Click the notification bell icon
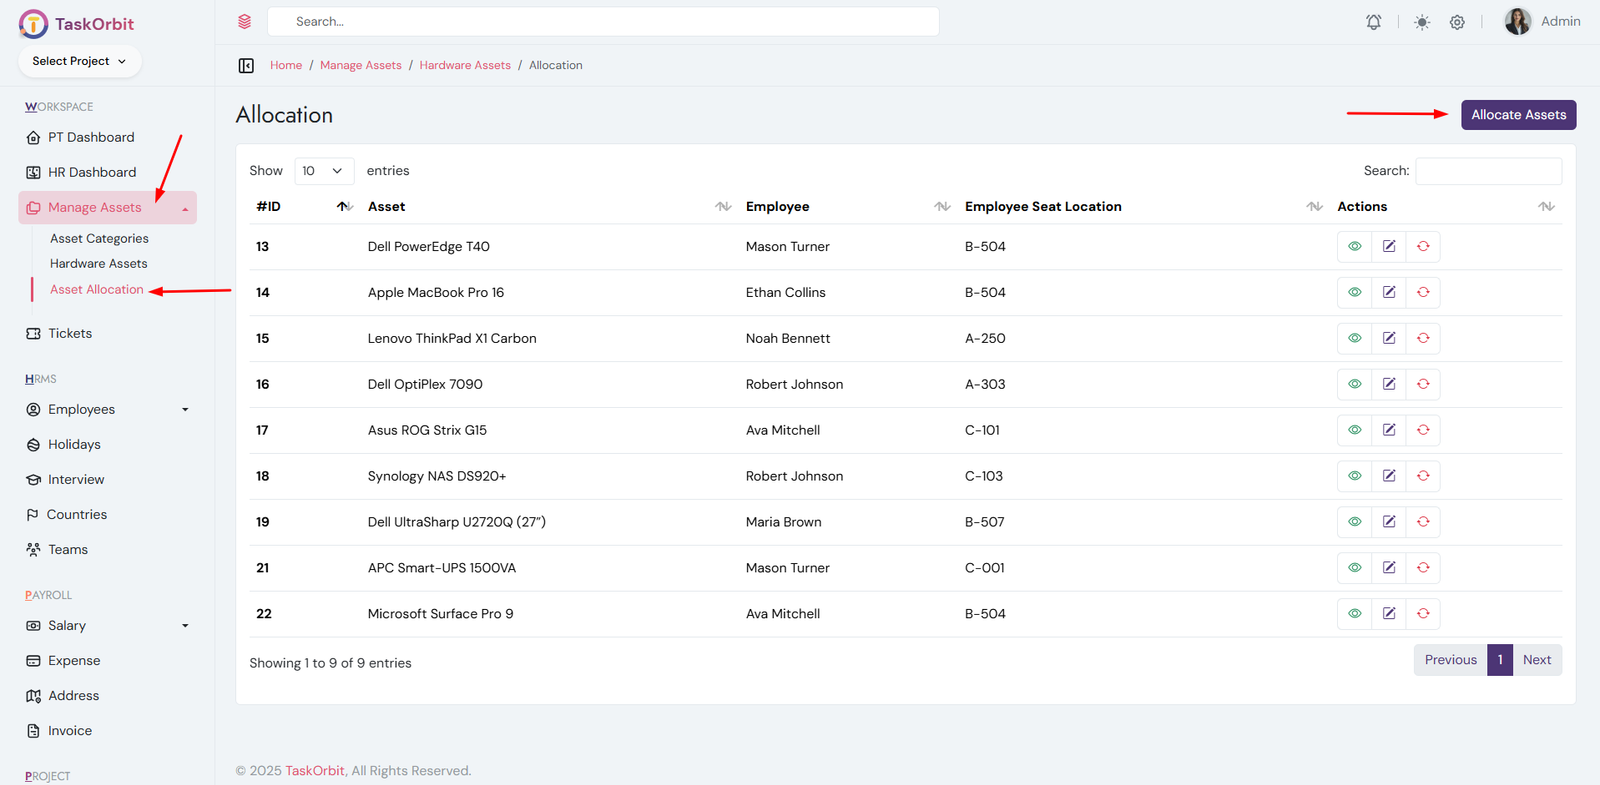 pyautogui.click(x=1374, y=22)
